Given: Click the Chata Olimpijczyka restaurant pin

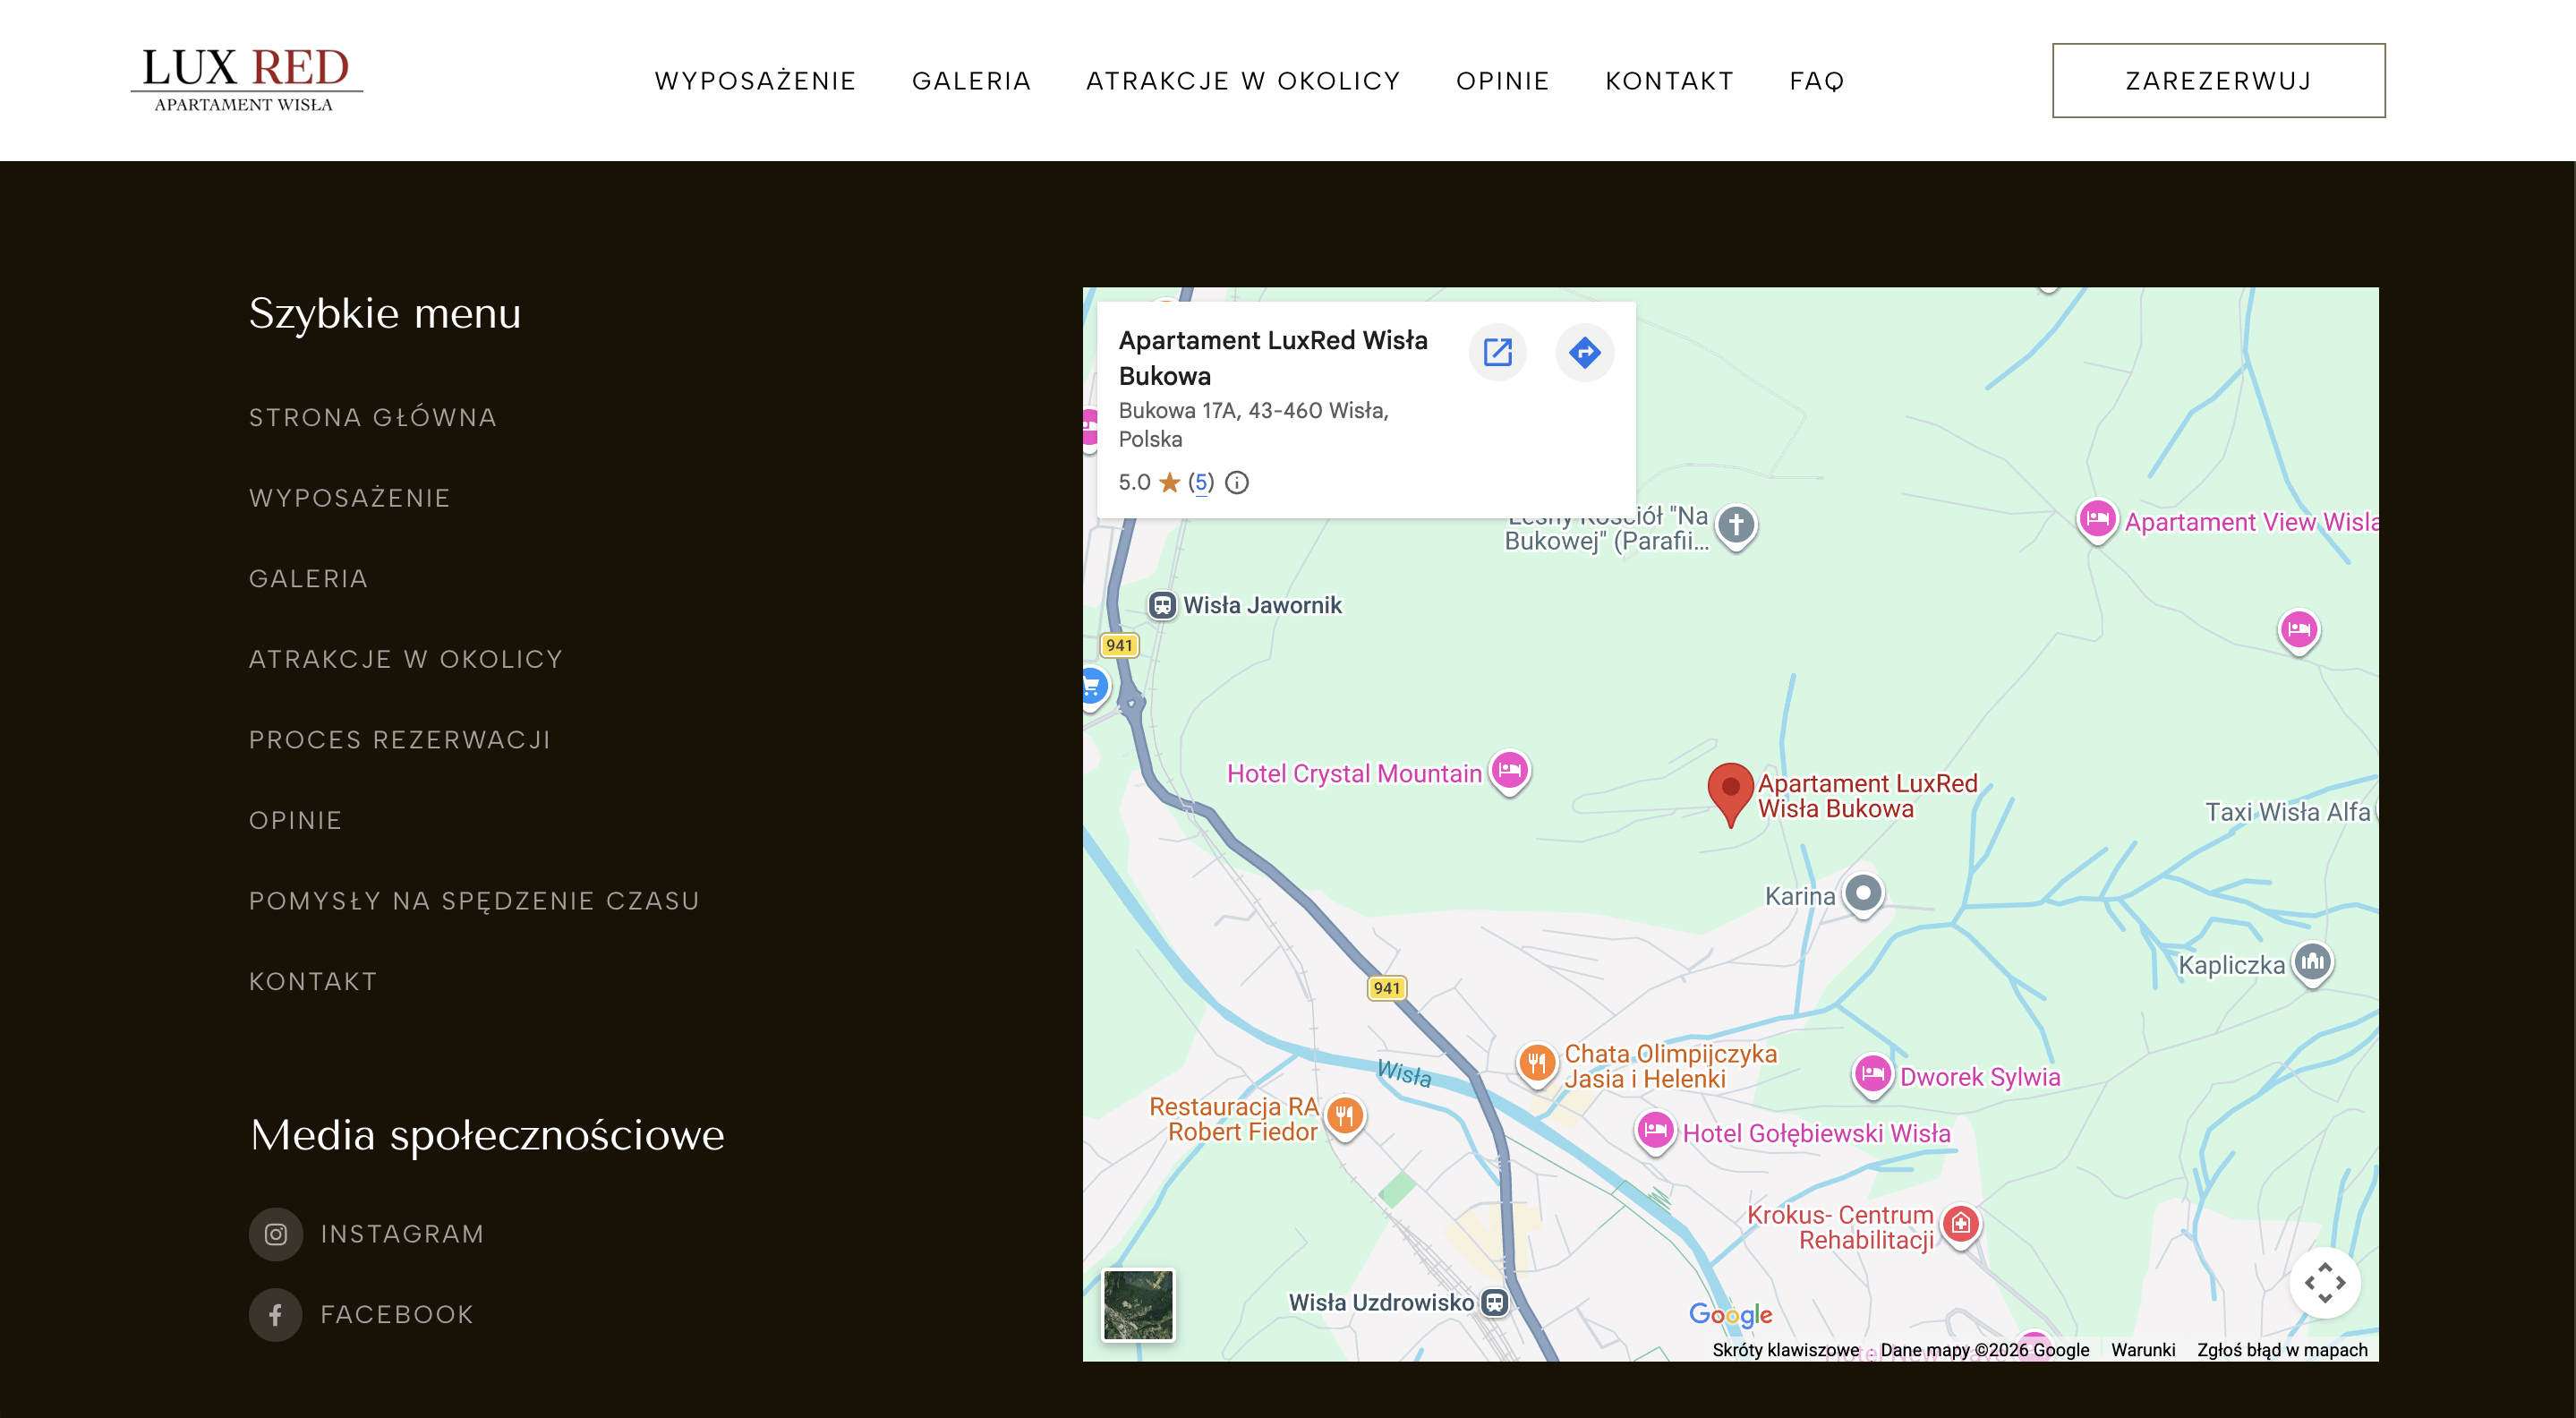Looking at the screenshot, I should (x=1537, y=1063).
